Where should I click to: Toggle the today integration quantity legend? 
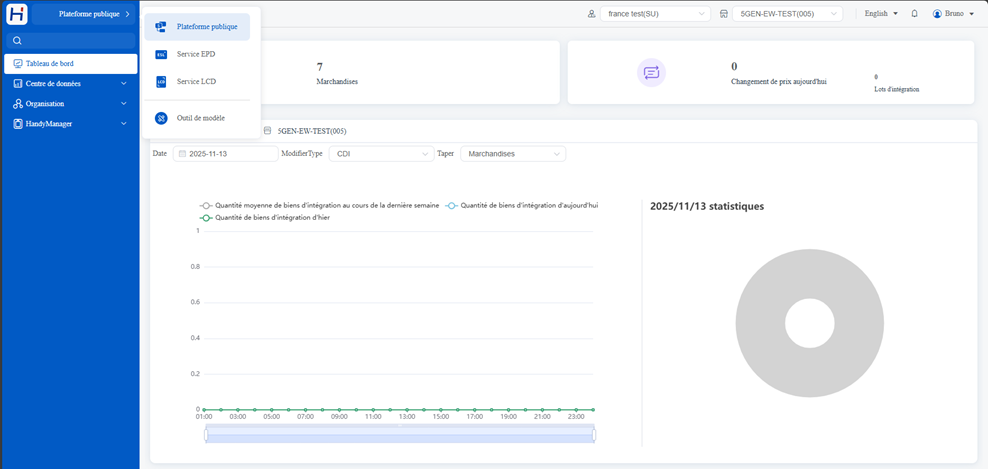pyautogui.click(x=521, y=206)
